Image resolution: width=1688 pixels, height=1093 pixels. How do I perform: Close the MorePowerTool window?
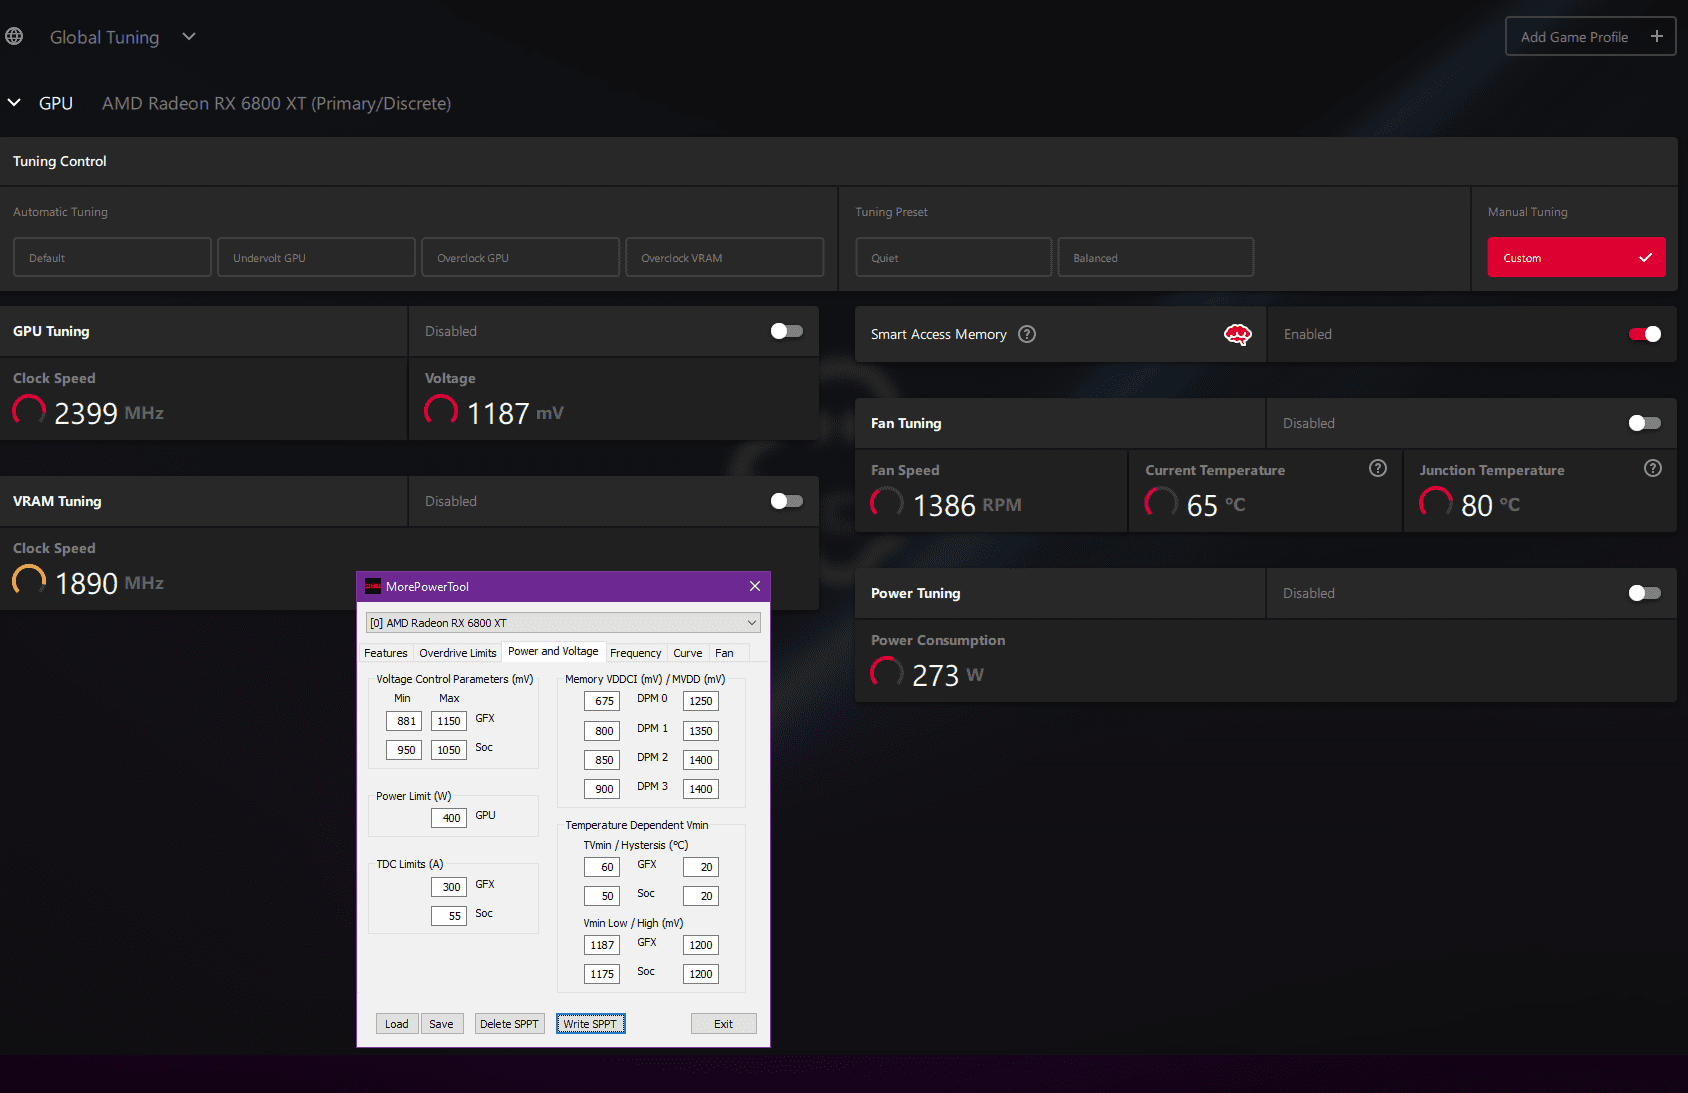(x=755, y=586)
